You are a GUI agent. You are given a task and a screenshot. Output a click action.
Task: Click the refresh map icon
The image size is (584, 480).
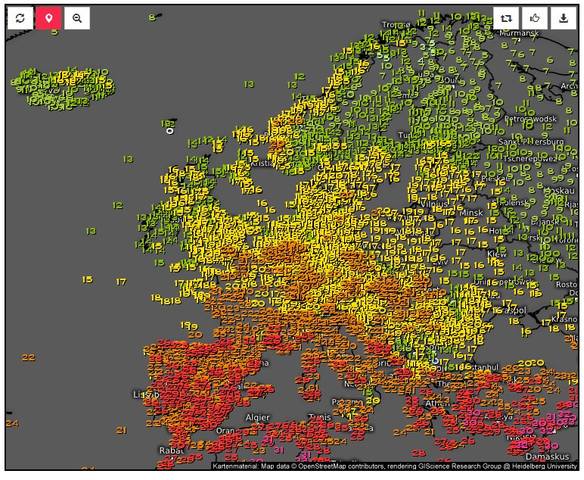[x=20, y=18]
